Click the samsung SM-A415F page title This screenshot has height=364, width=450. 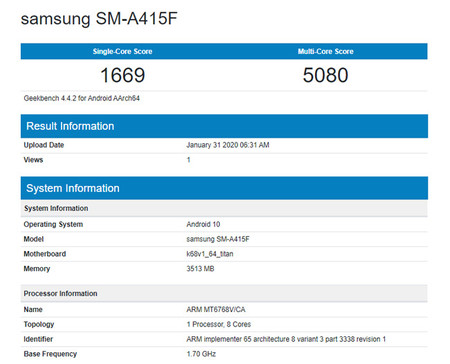(x=99, y=19)
